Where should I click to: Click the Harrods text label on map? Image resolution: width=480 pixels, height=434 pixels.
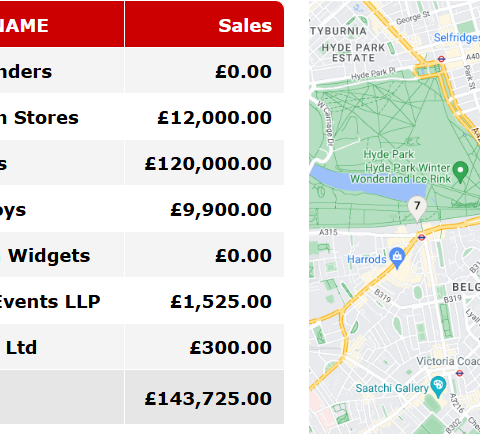pos(367,259)
